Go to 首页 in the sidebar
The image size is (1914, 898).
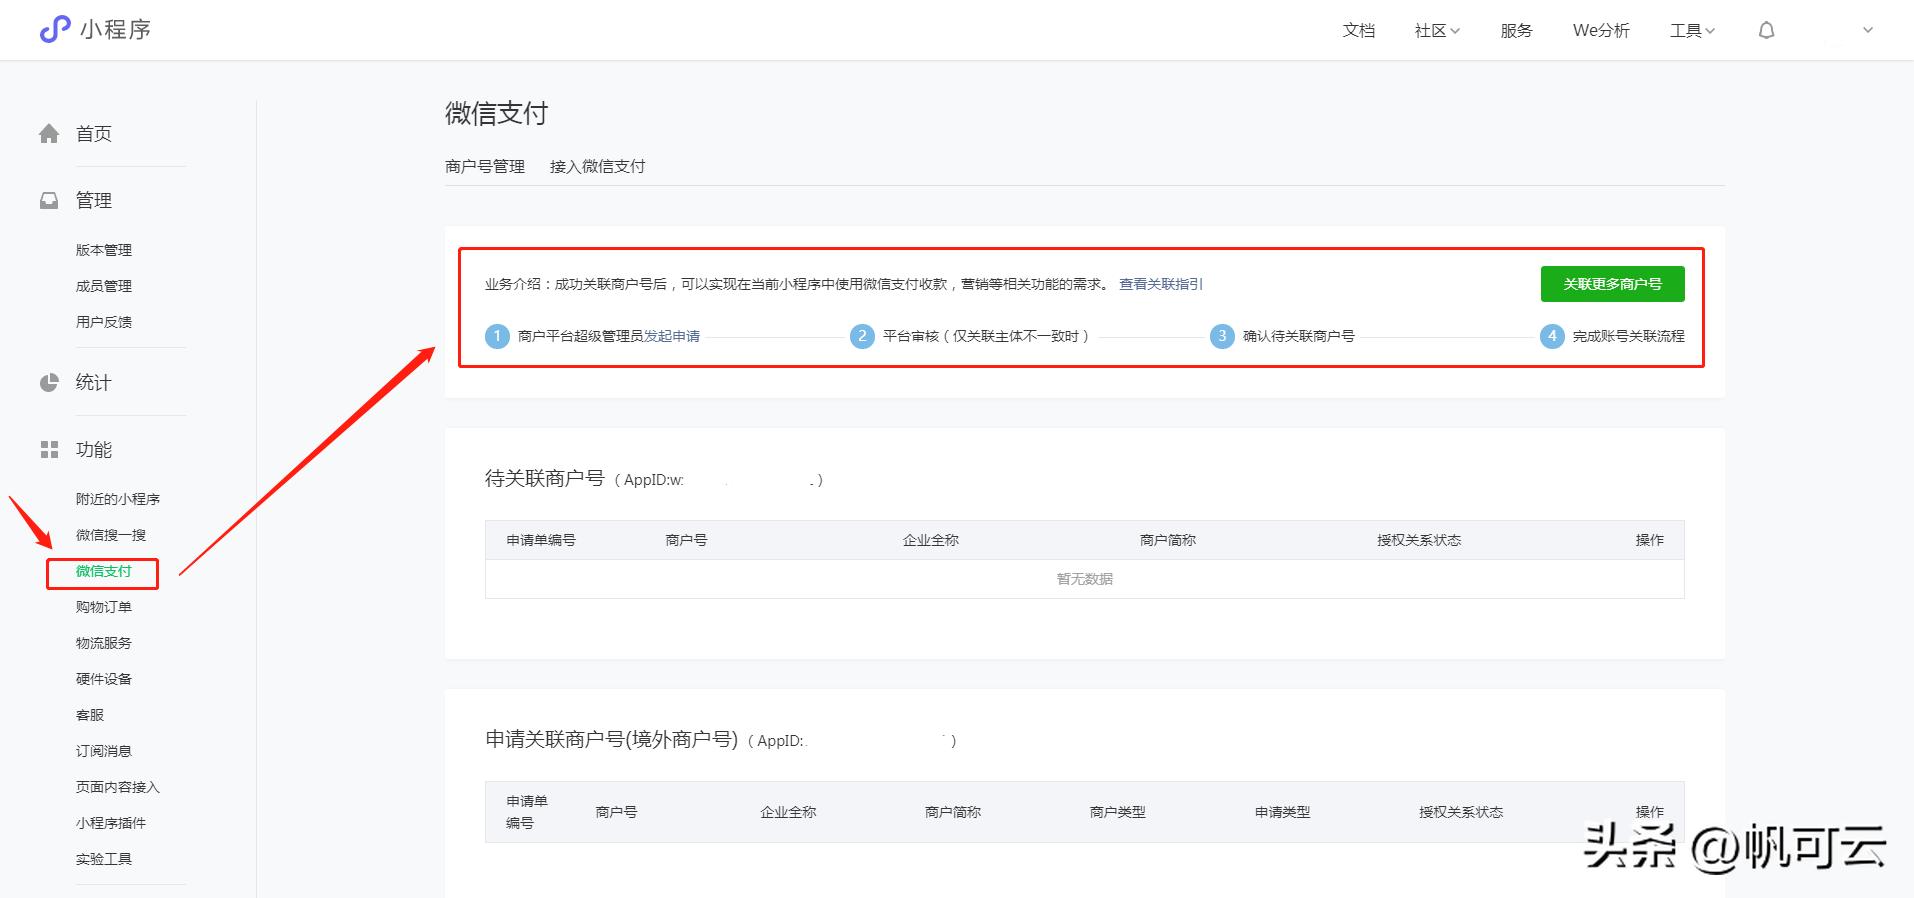pos(94,133)
